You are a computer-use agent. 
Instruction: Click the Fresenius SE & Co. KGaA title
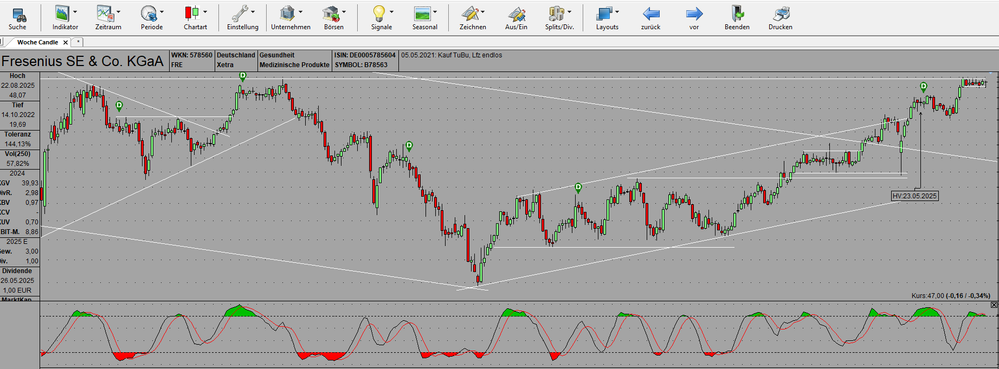pos(83,62)
